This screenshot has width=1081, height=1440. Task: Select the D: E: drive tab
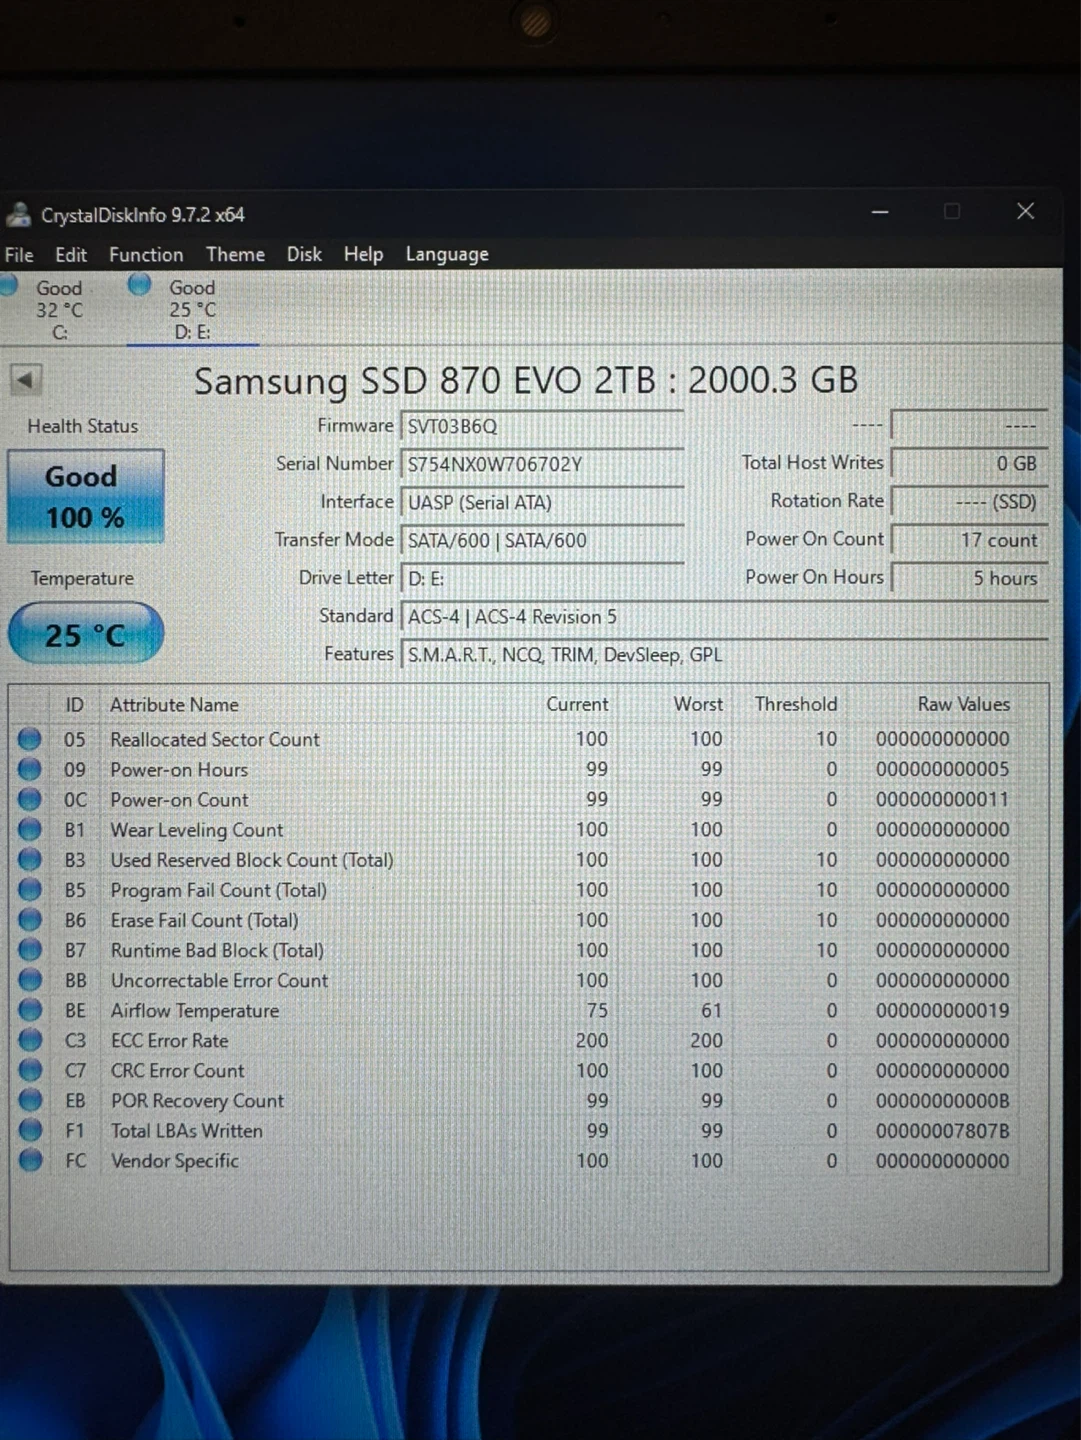[192, 310]
